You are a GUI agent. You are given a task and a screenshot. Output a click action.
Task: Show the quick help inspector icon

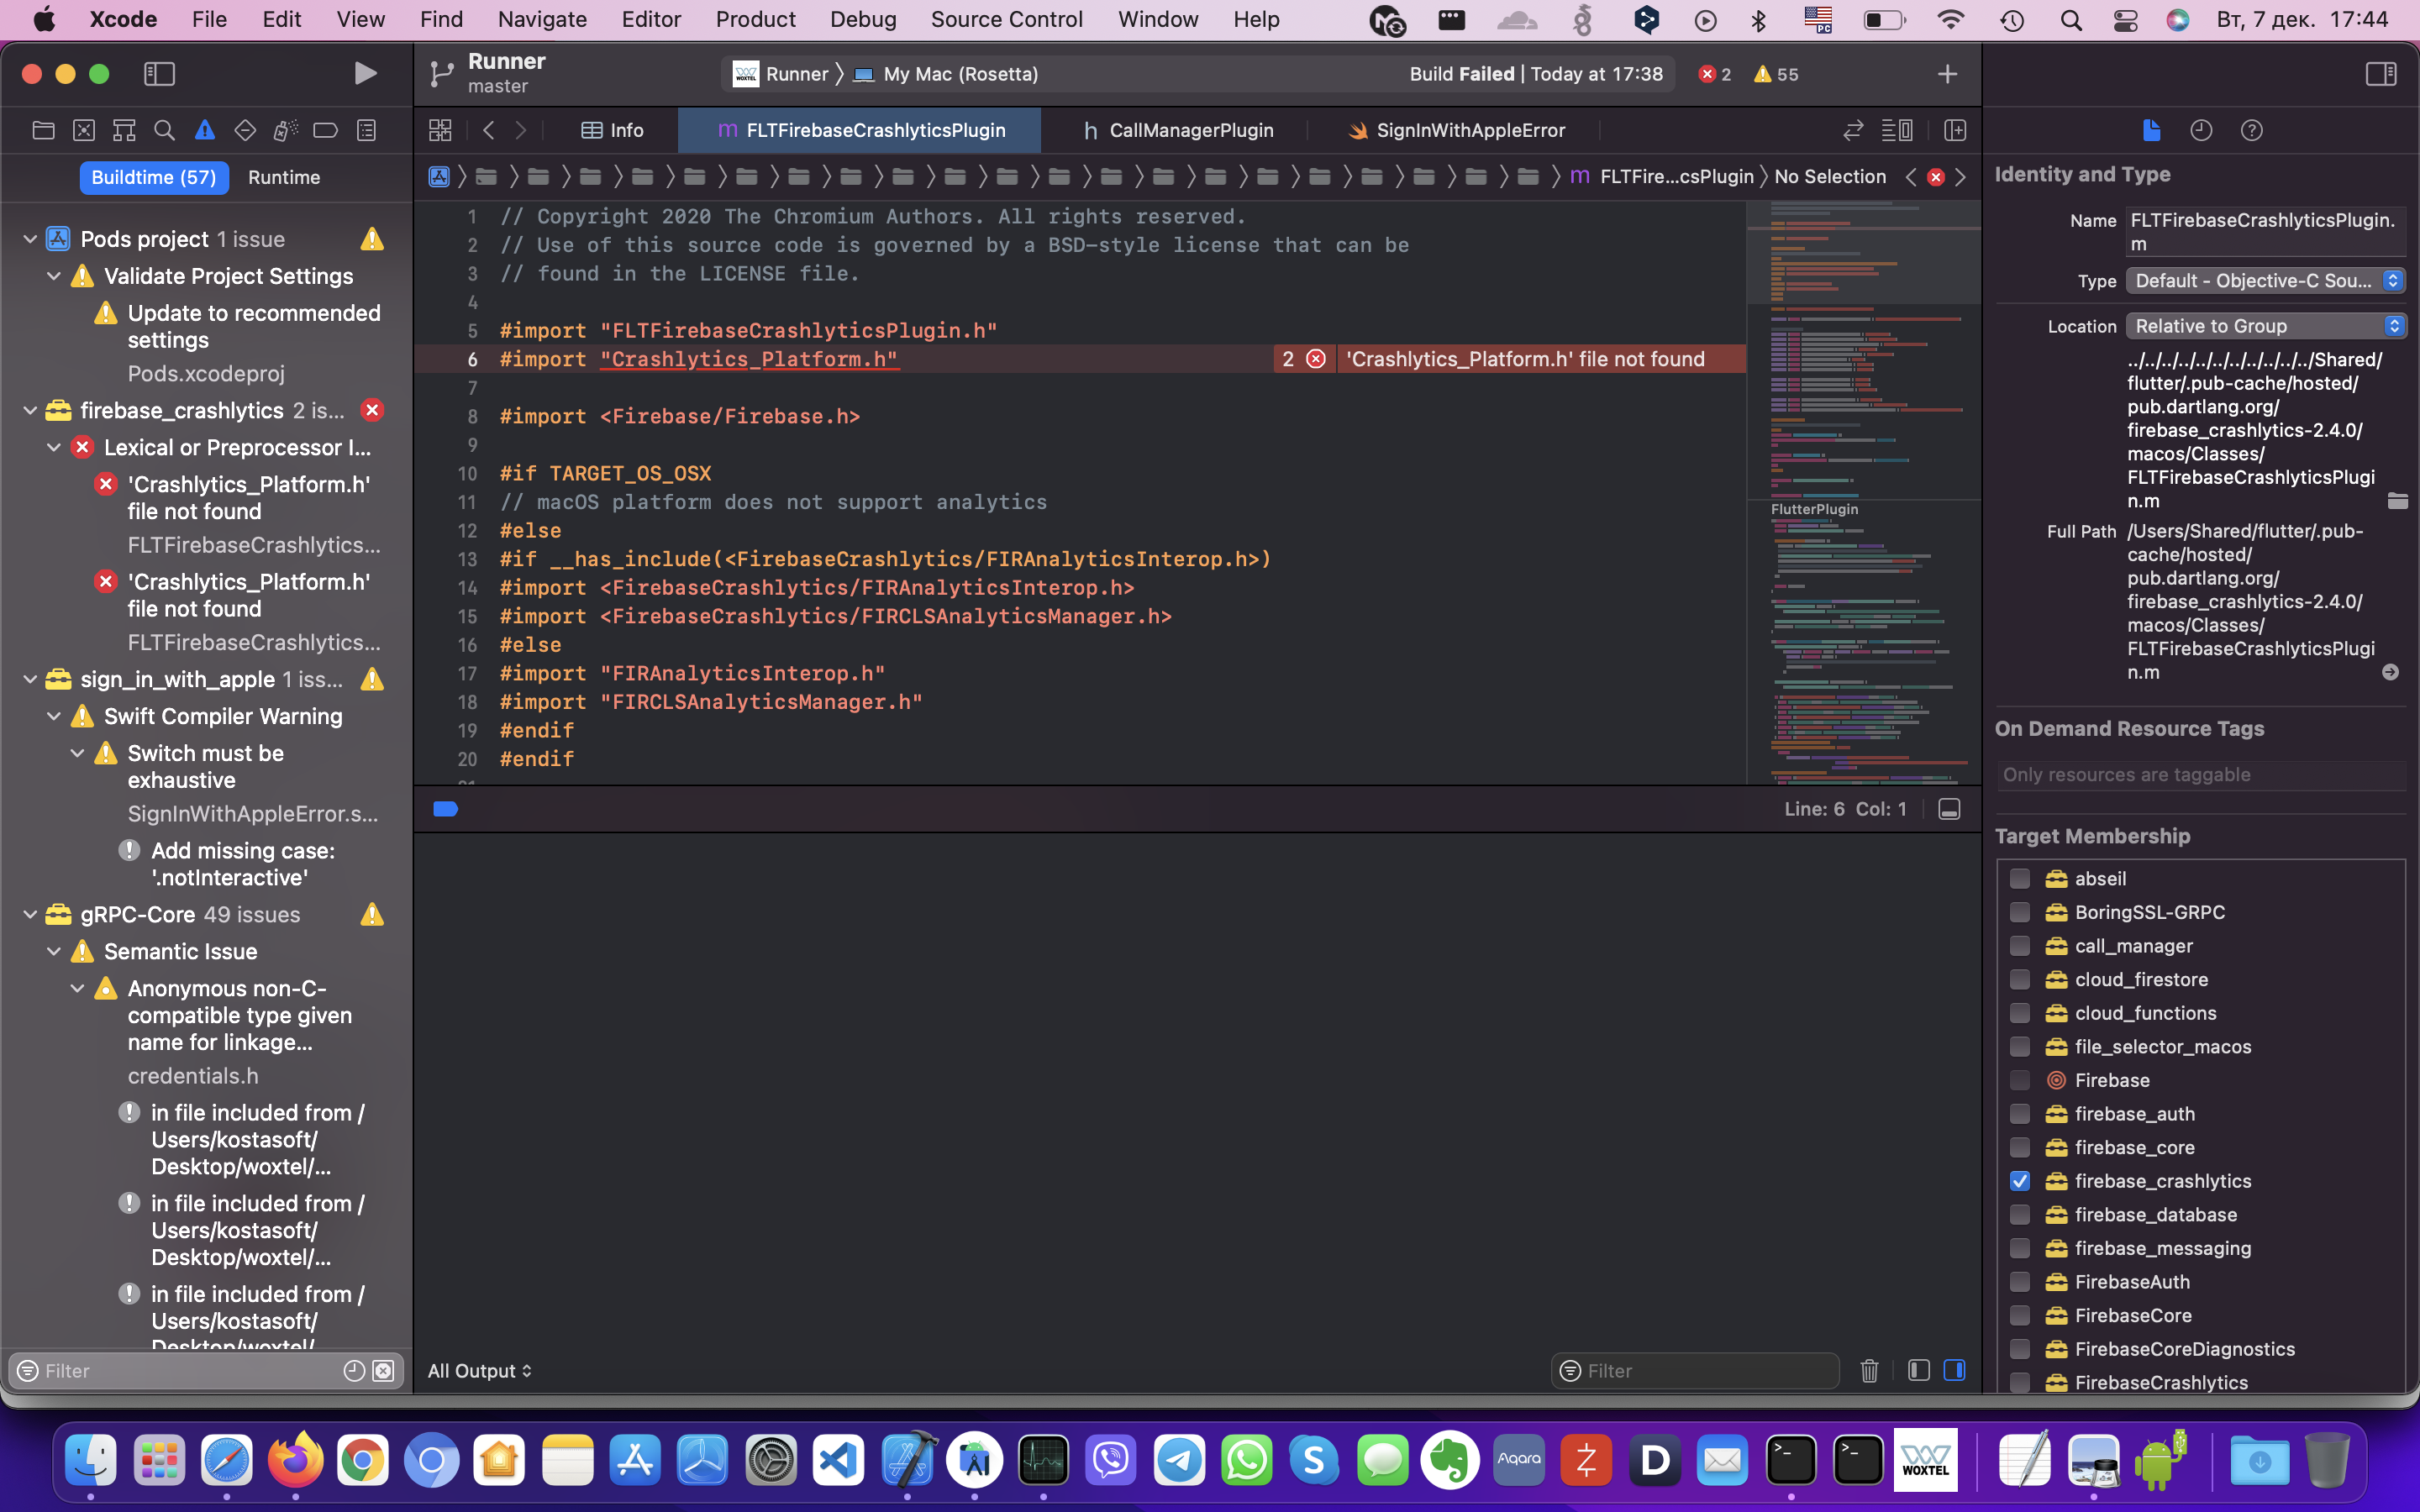2251,130
